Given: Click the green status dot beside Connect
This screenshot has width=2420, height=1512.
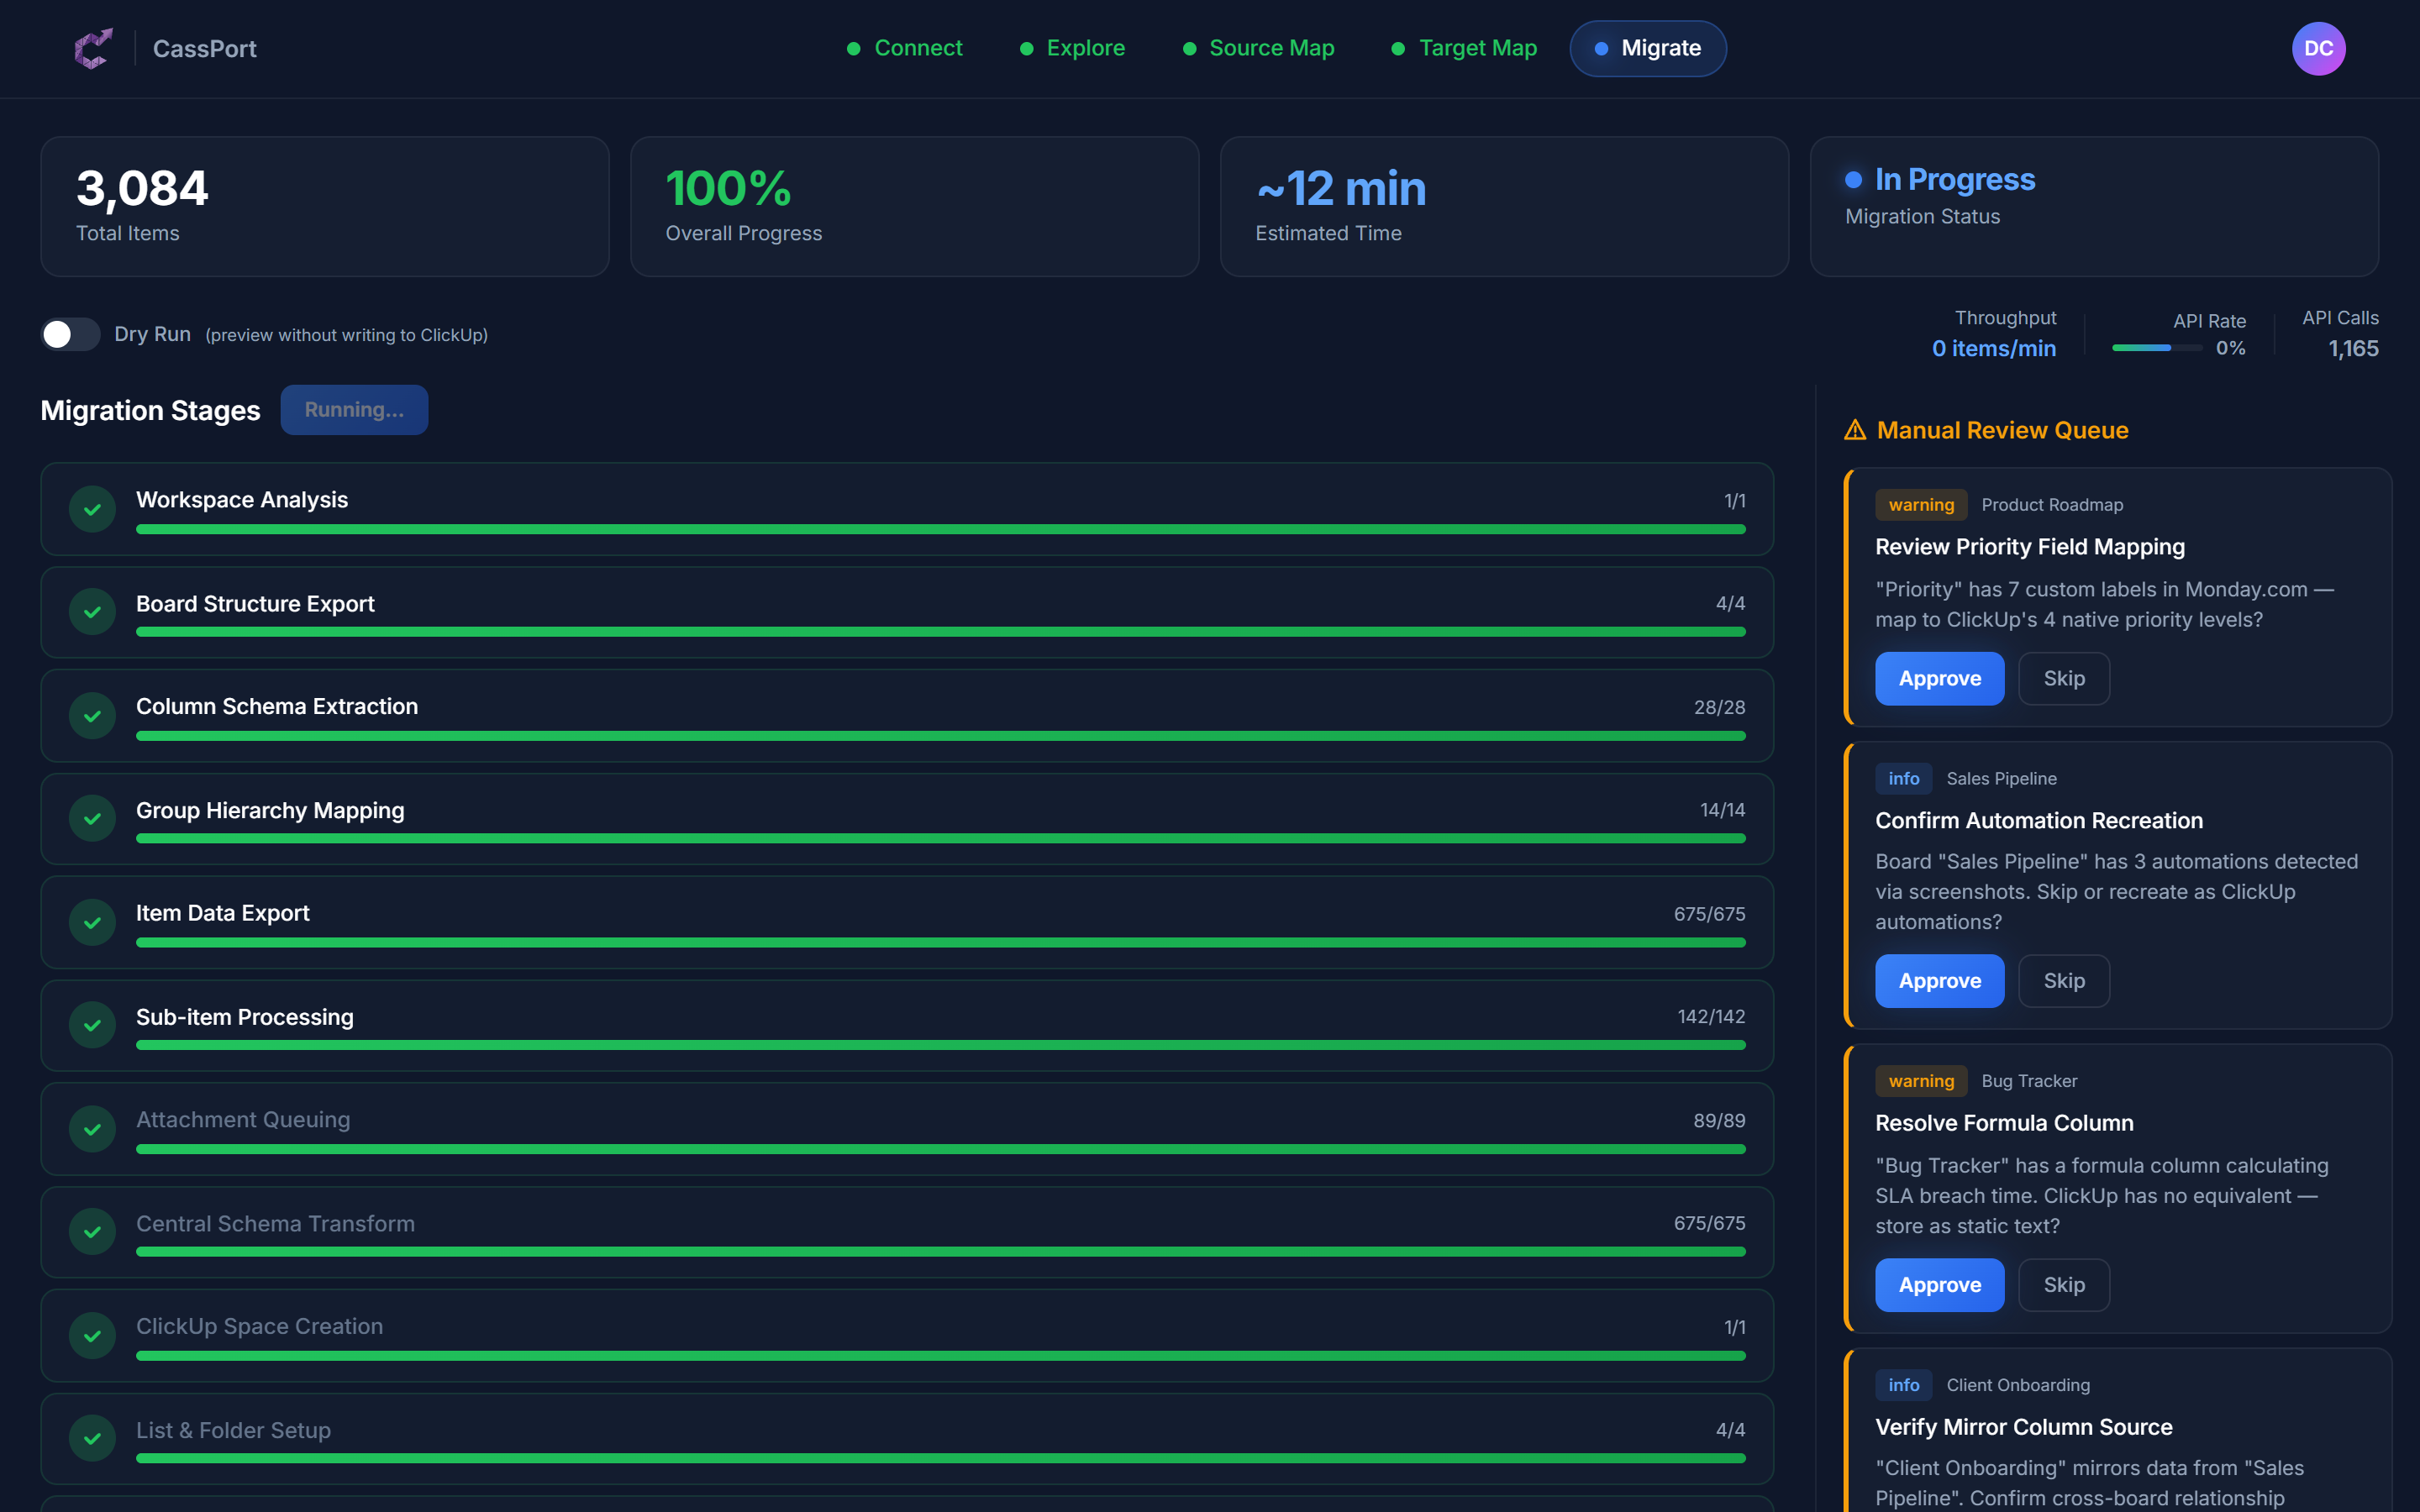Looking at the screenshot, I should [x=854, y=48].
